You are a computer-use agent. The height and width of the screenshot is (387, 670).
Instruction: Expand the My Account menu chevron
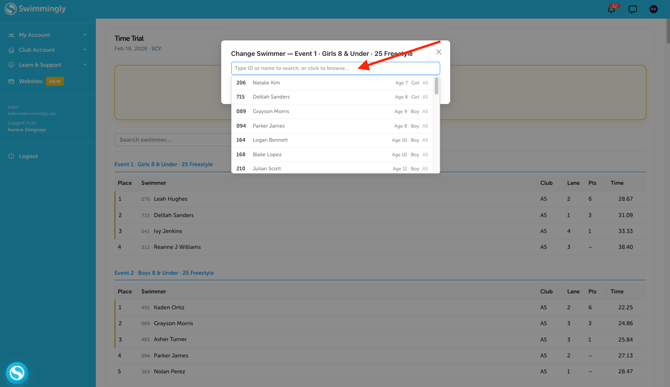[x=85, y=35]
